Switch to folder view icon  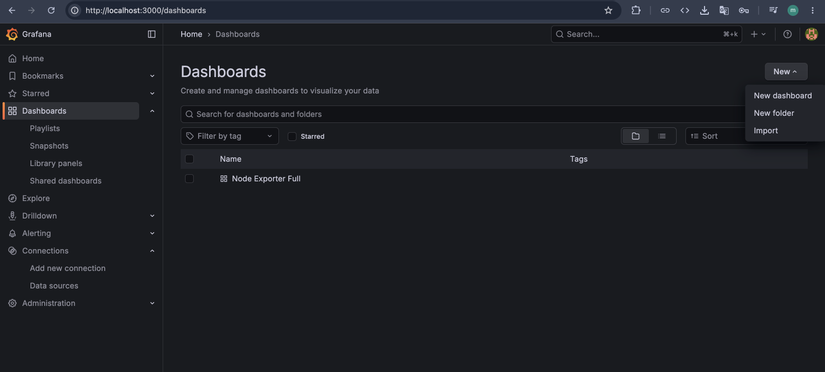636,136
